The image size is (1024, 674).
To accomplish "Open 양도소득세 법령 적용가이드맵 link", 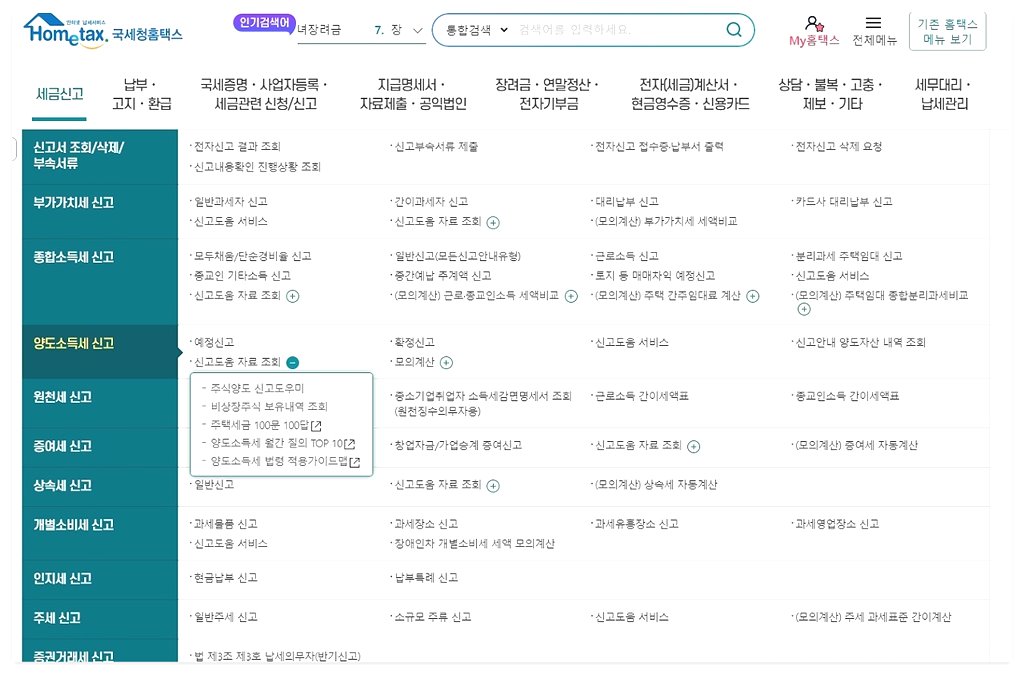I will [x=285, y=462].
